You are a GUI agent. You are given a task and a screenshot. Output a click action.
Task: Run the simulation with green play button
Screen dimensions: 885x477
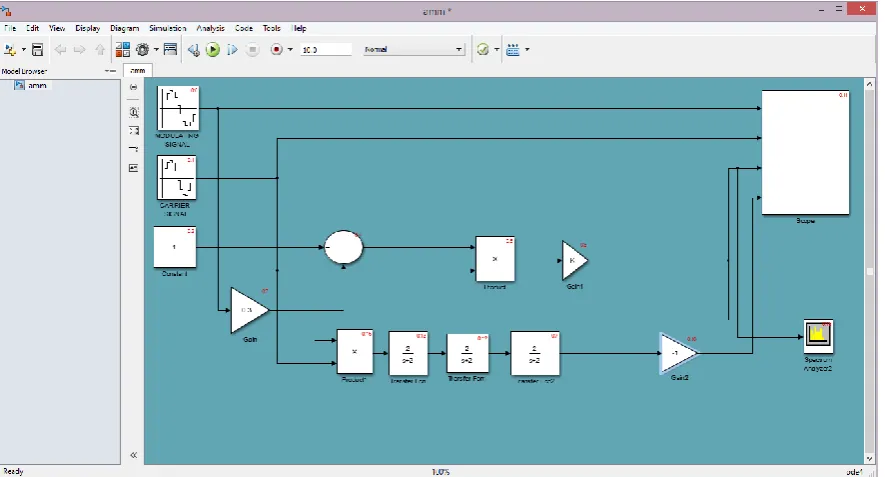[x=213, y=50]
